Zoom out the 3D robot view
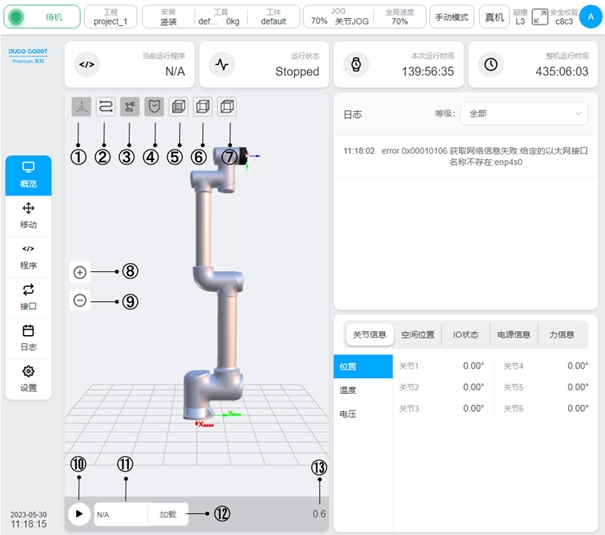 [x=80, y=299]
